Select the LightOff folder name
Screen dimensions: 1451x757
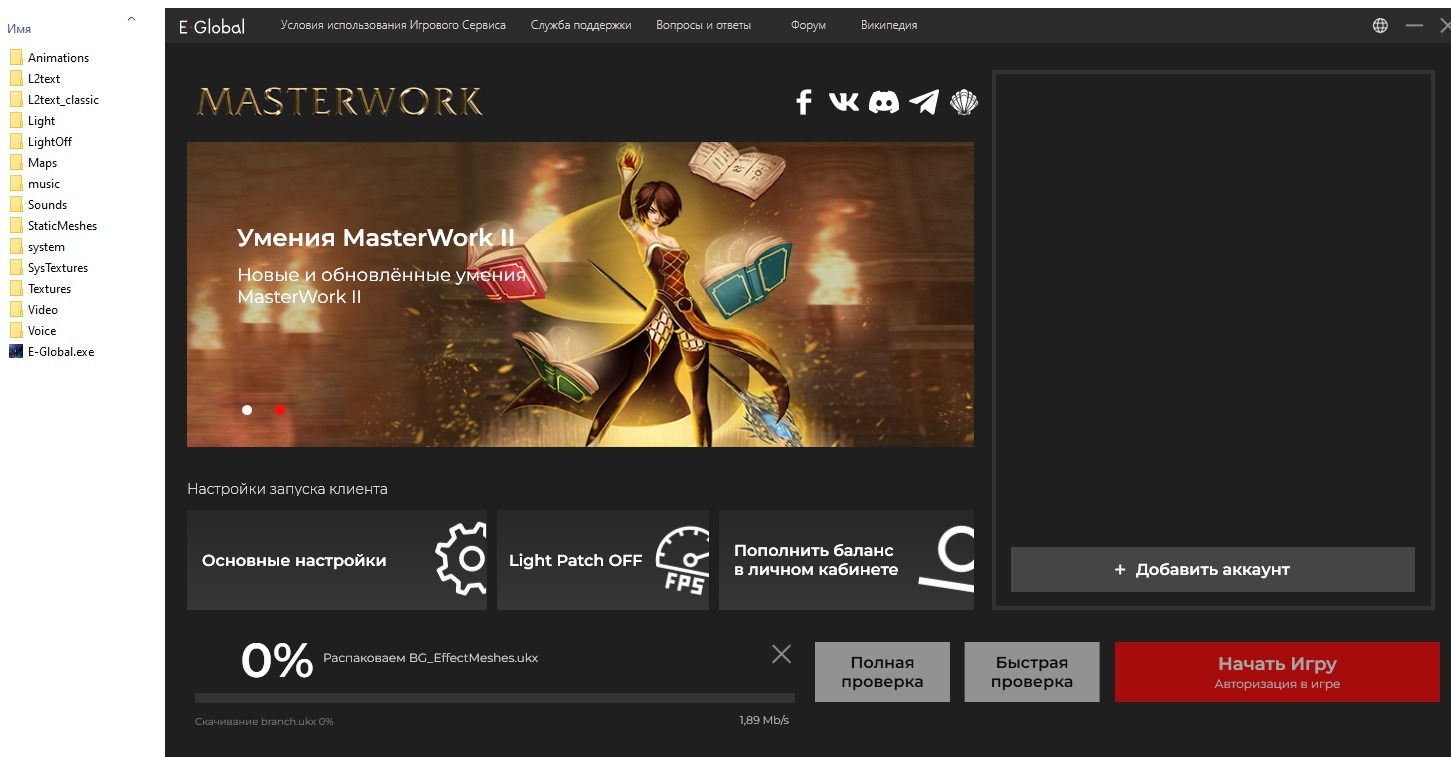click(50, 142)
